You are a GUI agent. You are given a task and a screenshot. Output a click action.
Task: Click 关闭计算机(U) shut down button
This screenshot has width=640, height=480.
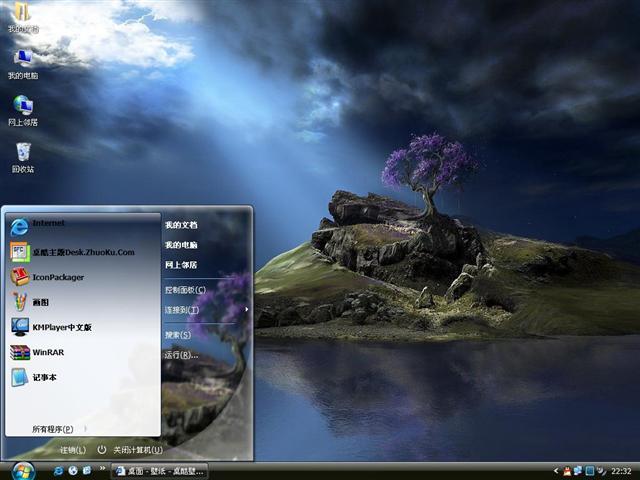click(138, 450)
